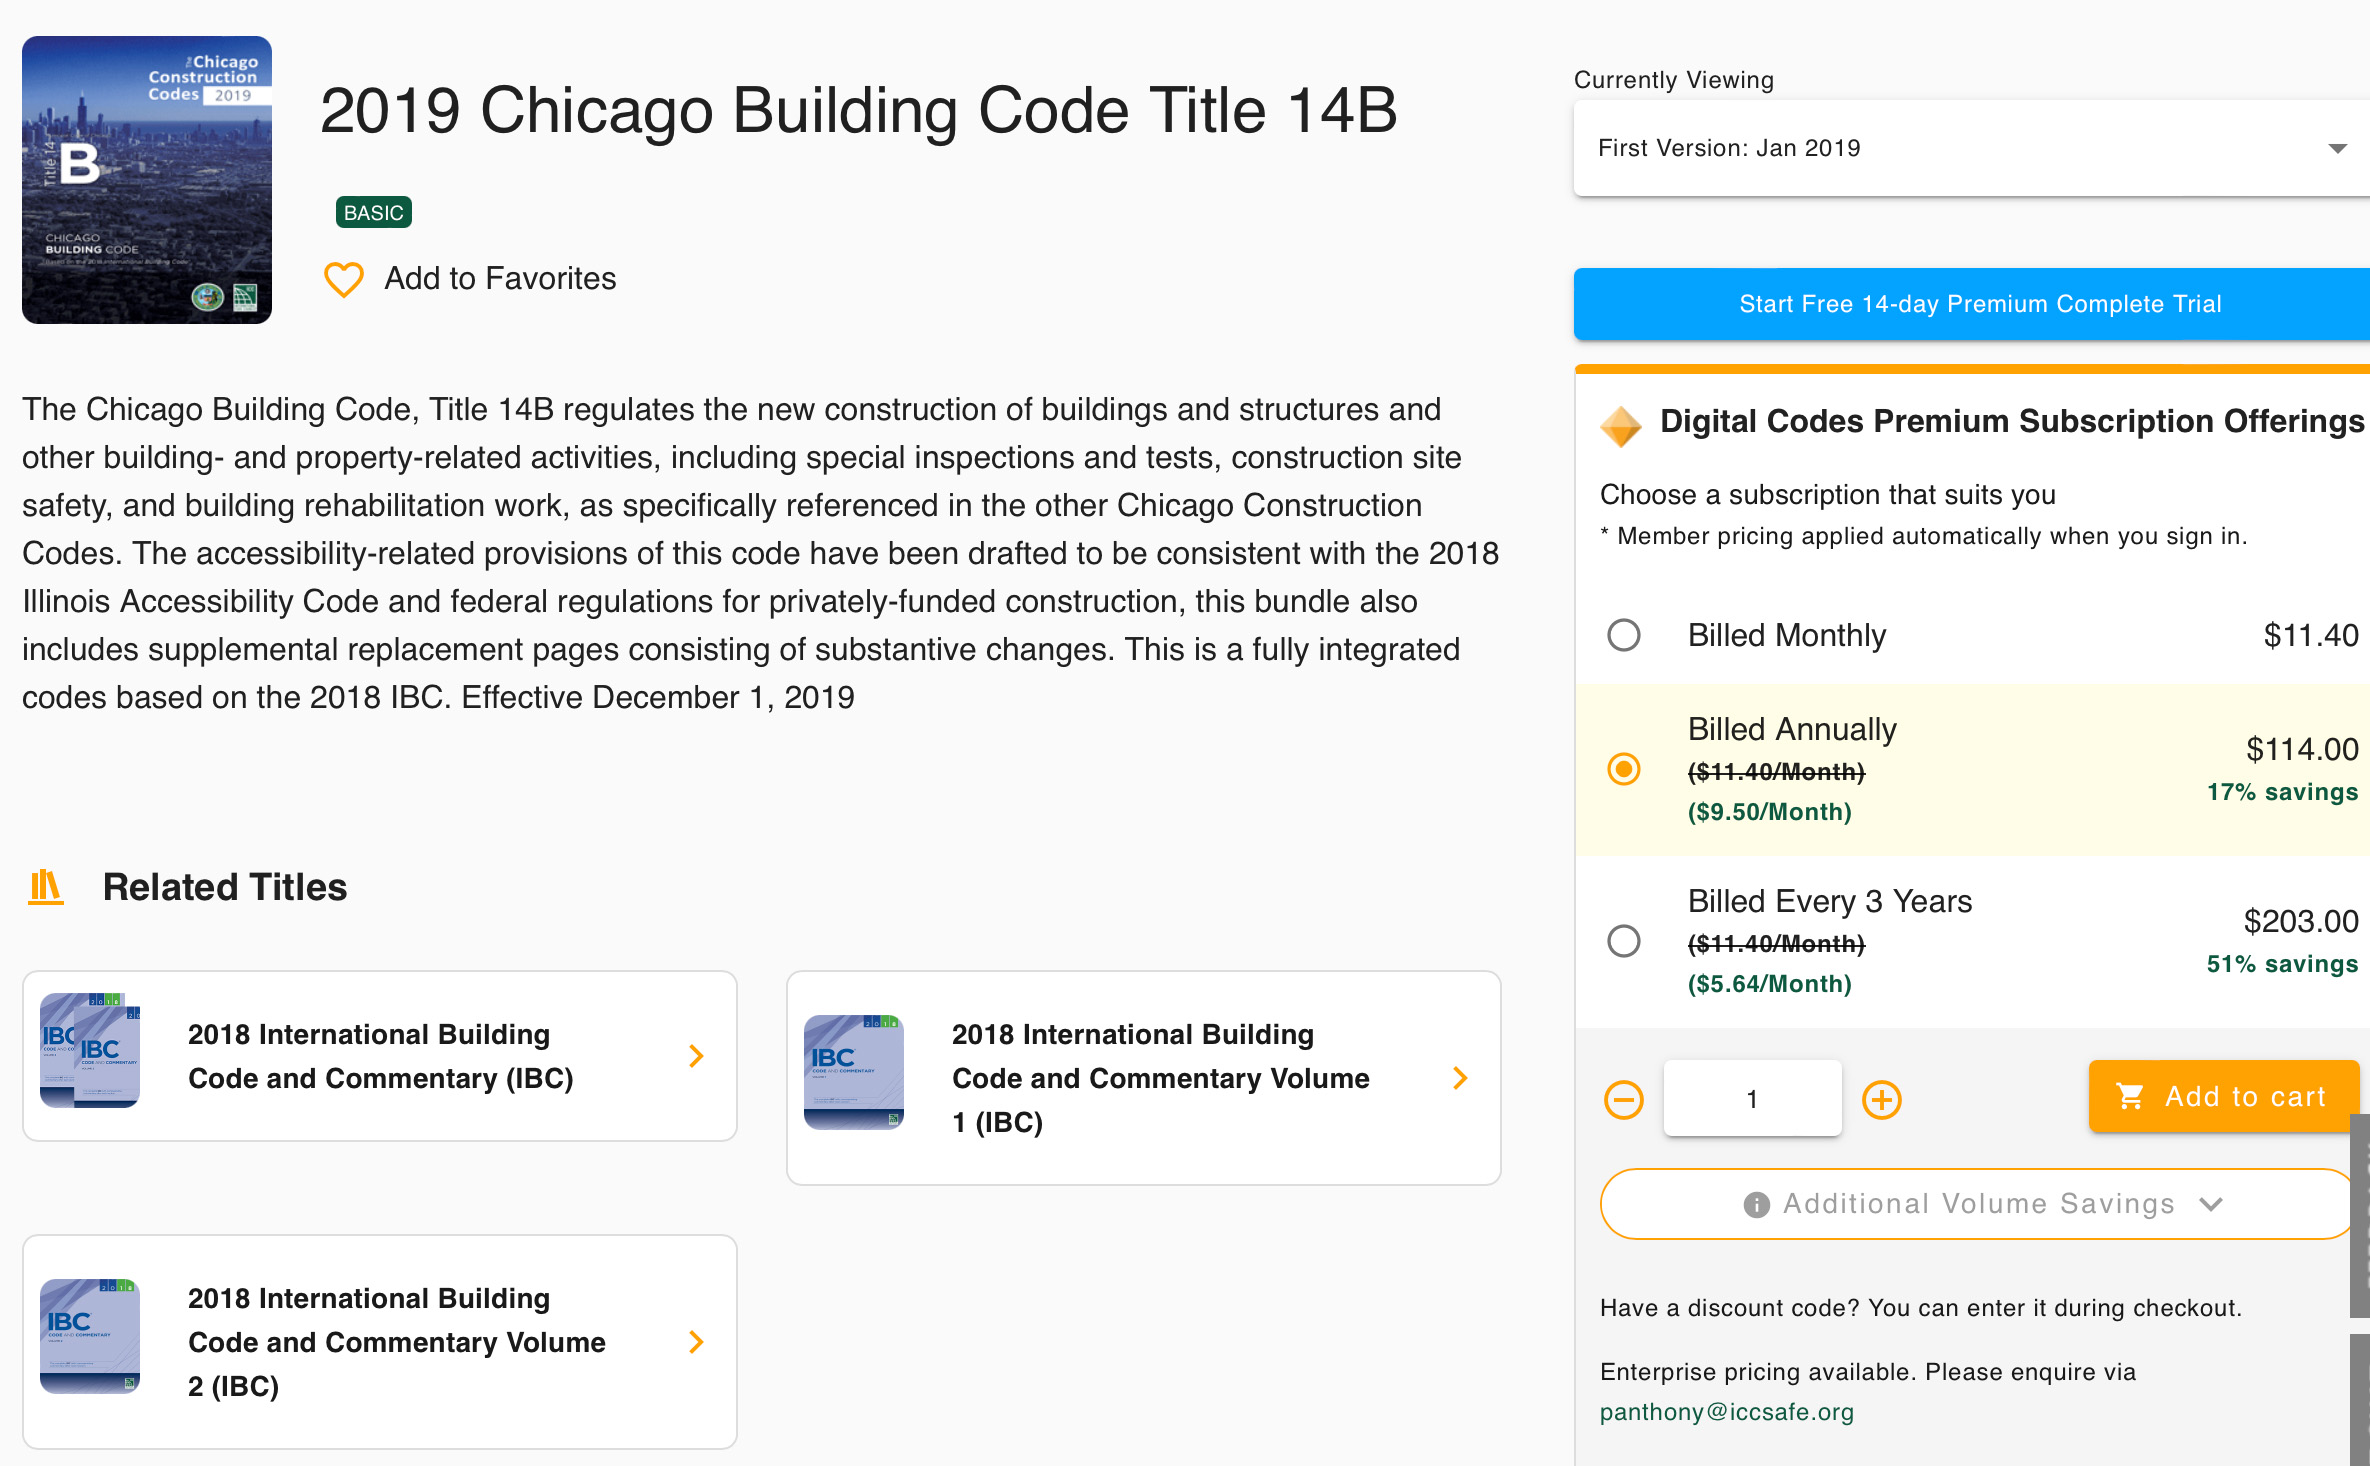Click the ($9.50/Month) text
This screenshot has height=1466, width=2370.
point(1770,812)
